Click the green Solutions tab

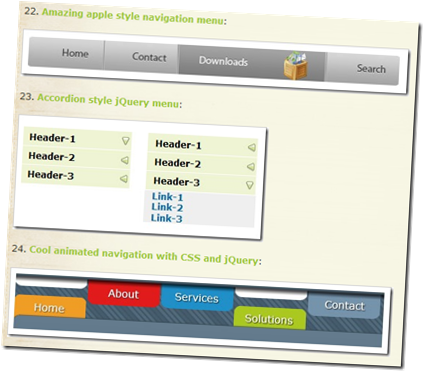pyautogui.click(x=269, y=319)
